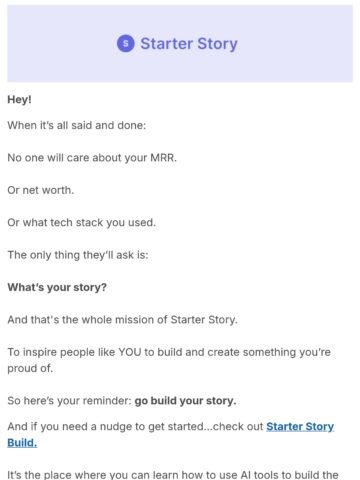This screenshot has width=360, height=480.
Task: Click the line When it's all said and done
Action: 77,125
